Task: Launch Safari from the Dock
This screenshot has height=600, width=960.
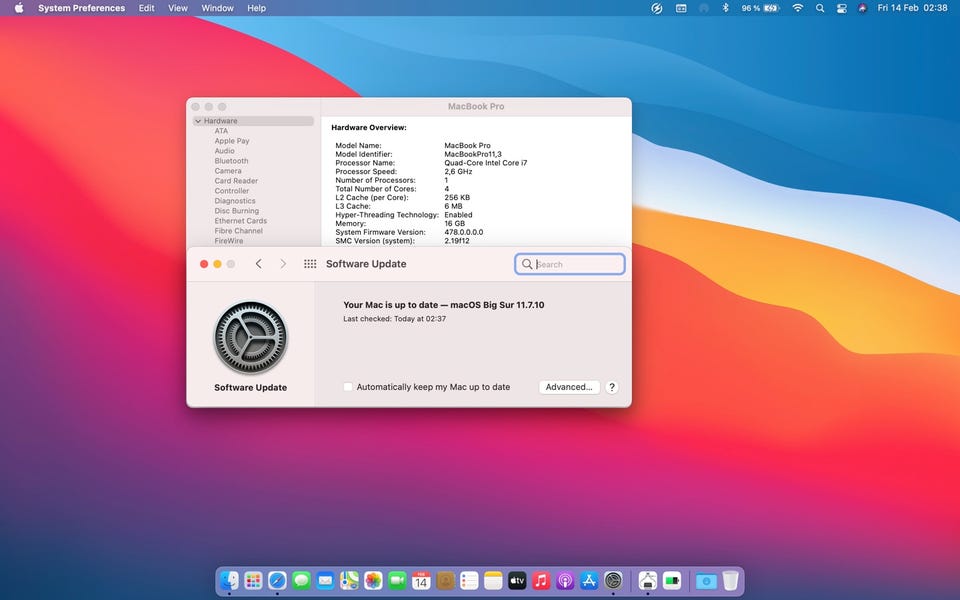Action: tap(277, 580)
